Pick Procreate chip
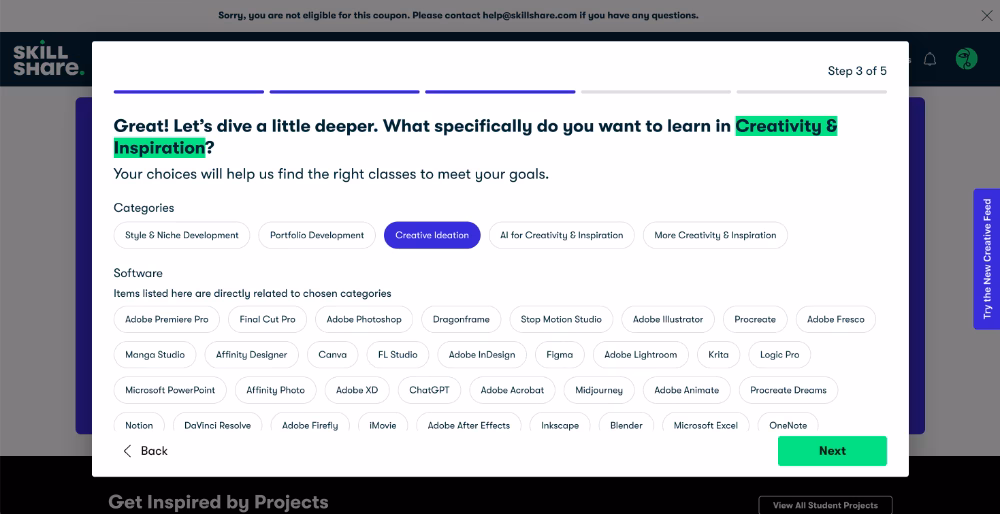 click(755, 319)
